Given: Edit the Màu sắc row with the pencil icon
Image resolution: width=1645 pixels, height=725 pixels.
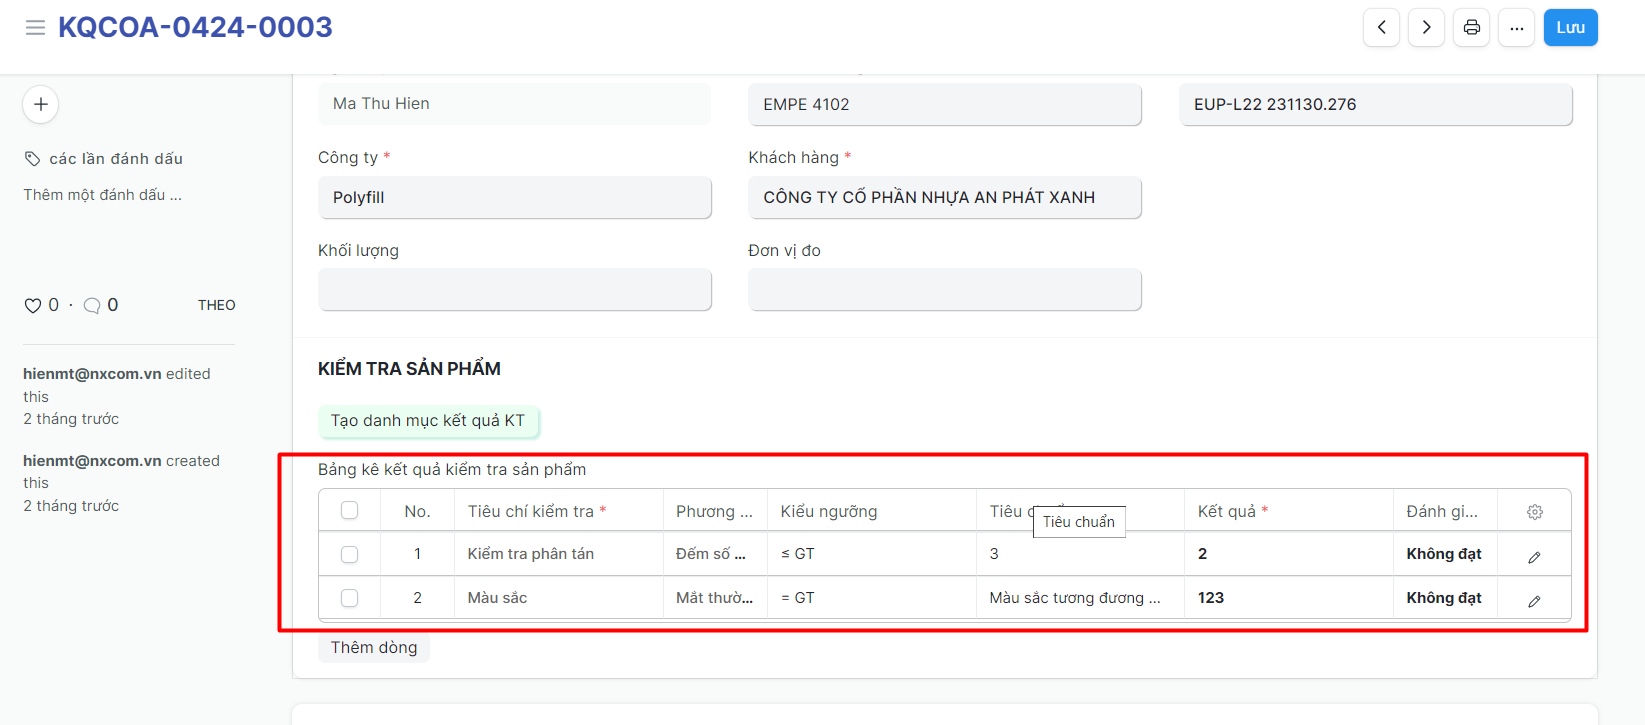Looking at the screenshot, I should (1534, 601).
